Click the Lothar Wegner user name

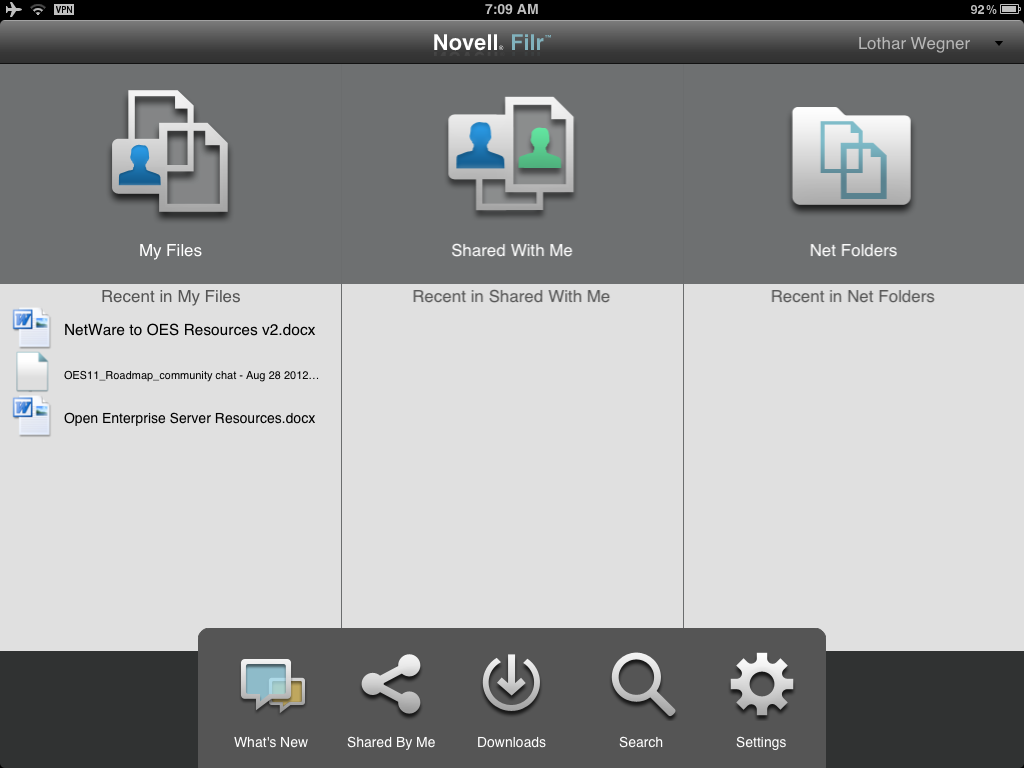(x=913, y=44)
